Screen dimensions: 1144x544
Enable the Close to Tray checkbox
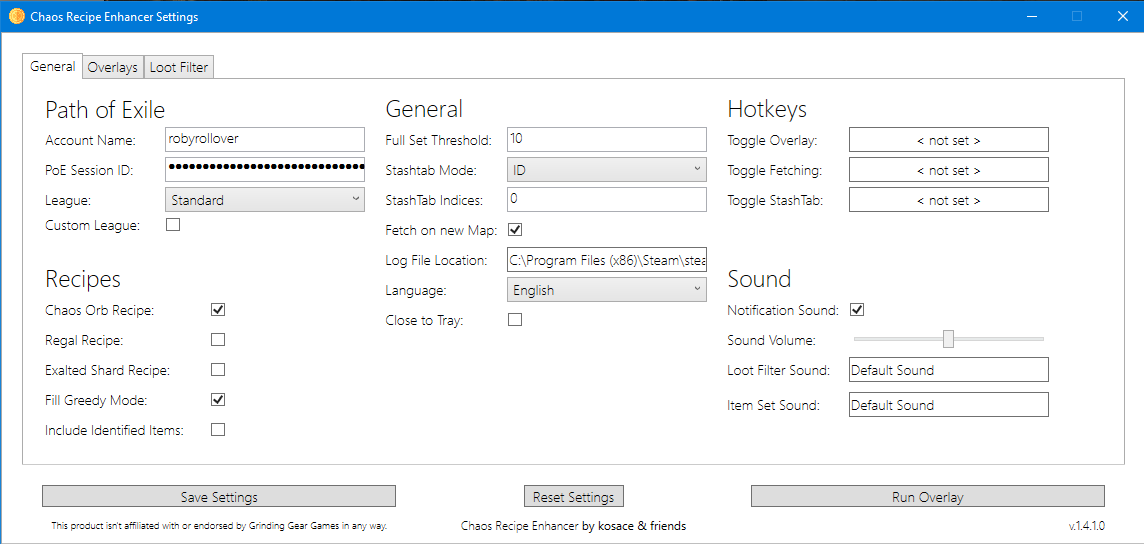[x=515, y=319]
